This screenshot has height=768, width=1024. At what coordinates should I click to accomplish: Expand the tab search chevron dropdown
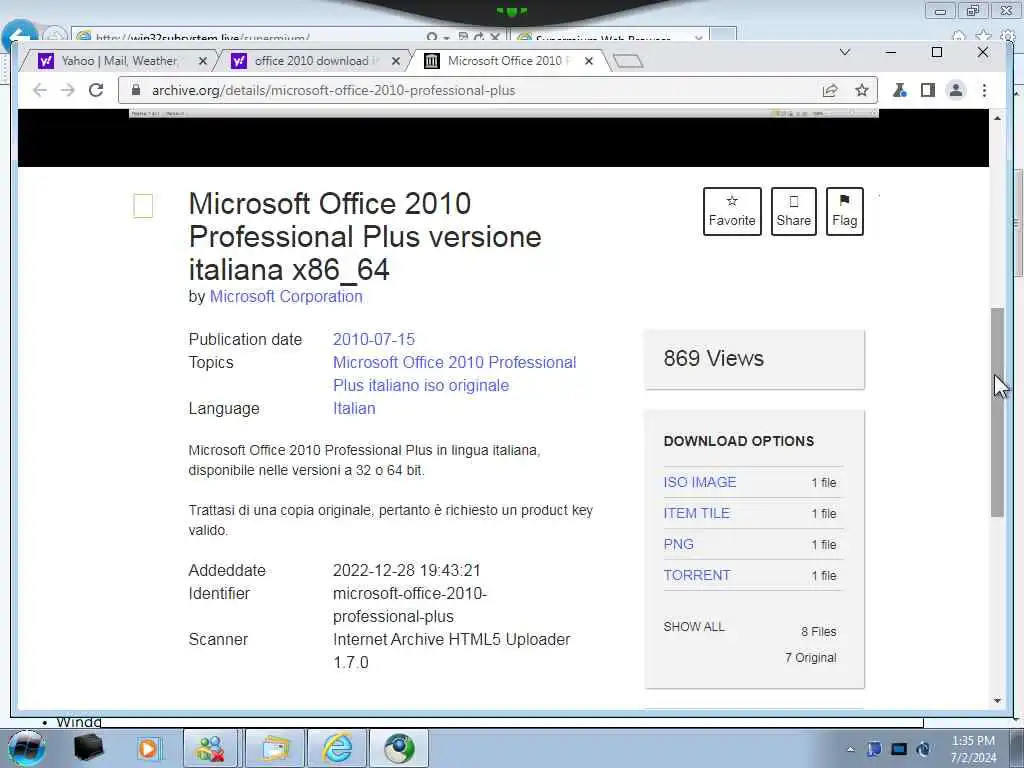pyautogui.click(x=844, y=52)
